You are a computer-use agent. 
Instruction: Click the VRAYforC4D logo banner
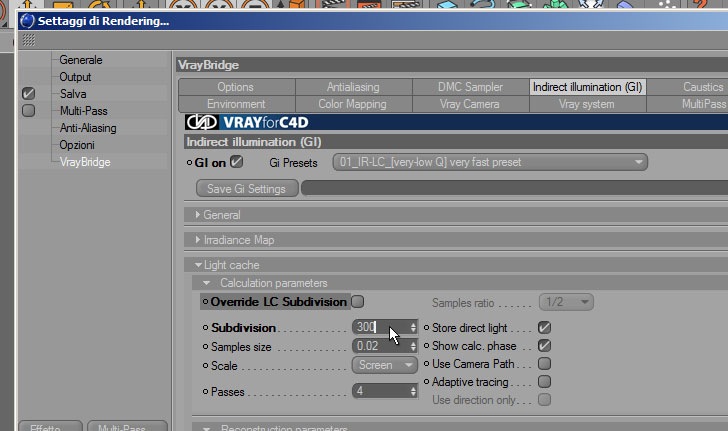pos(456,122)
